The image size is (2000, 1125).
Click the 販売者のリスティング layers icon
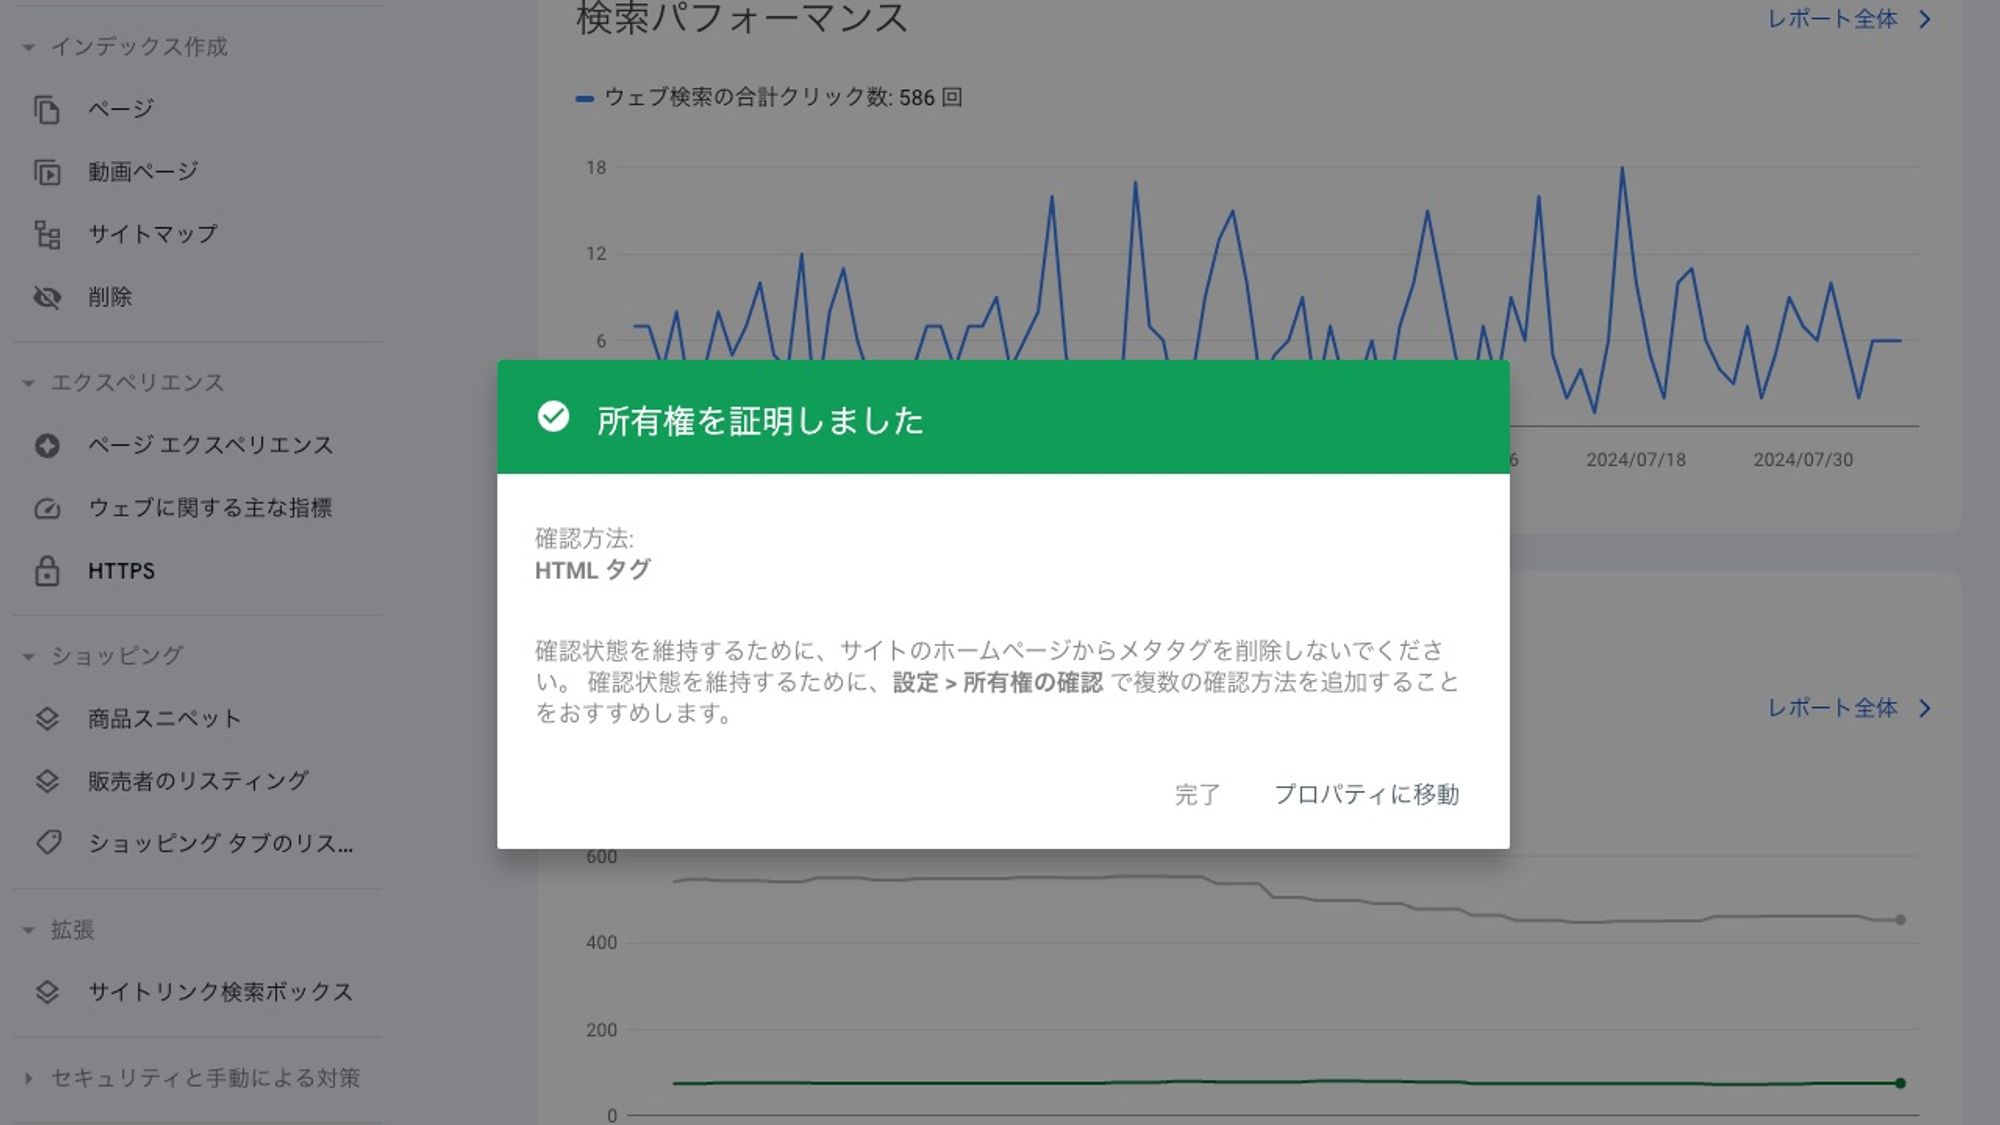[x=47, y=781]
